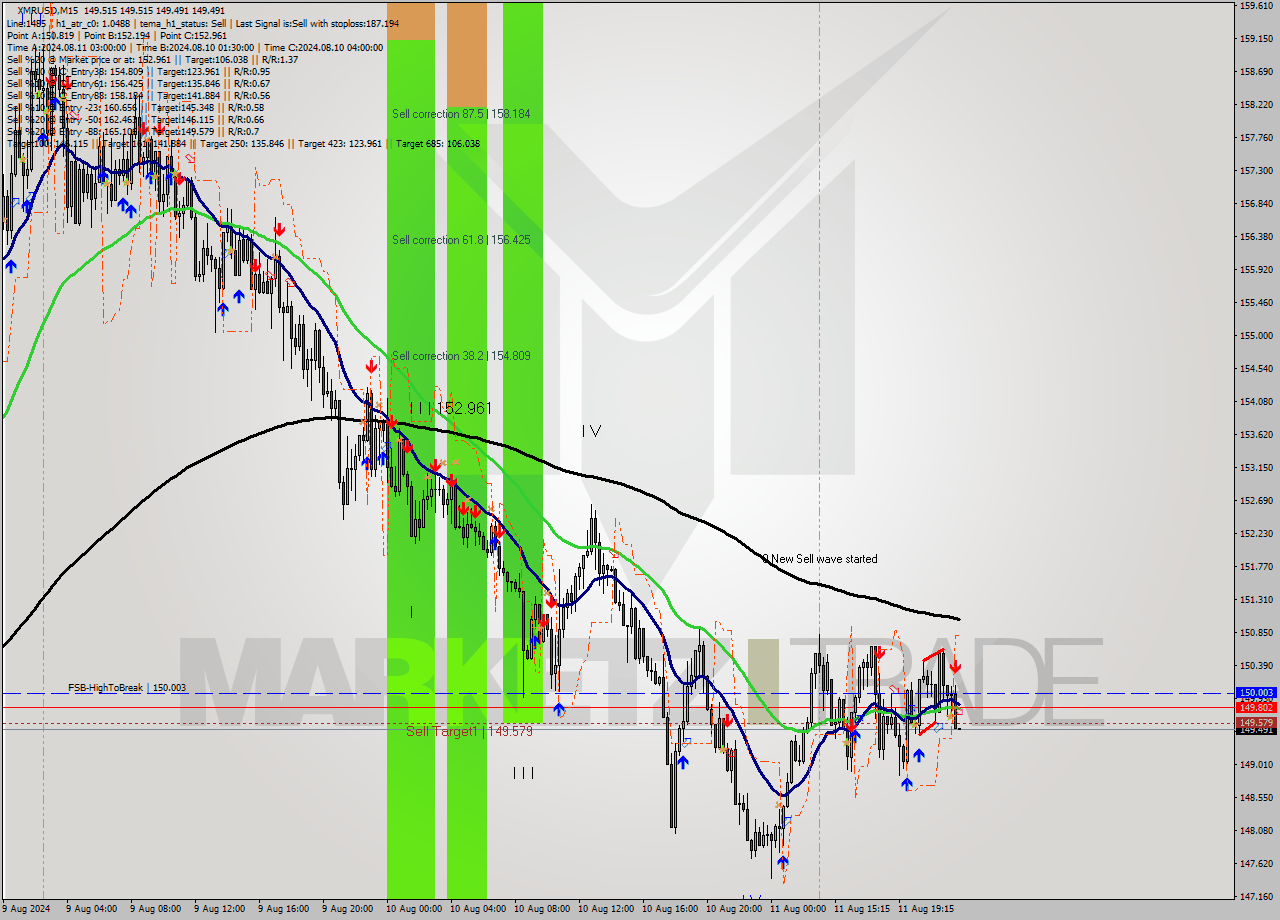This screenshot has height=920, width=1280.
Task: Click the '10 Aug 12:00' time axis label
Action: click(605, 909)
